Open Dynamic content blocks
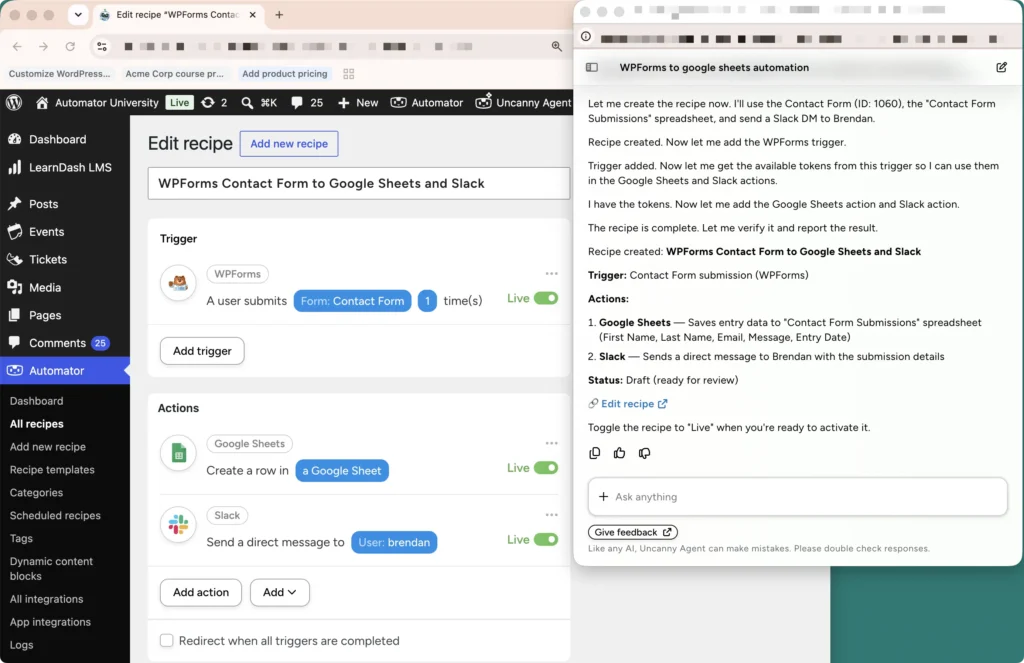This screenshot has width=1024, height=663. tap(51, 568)
